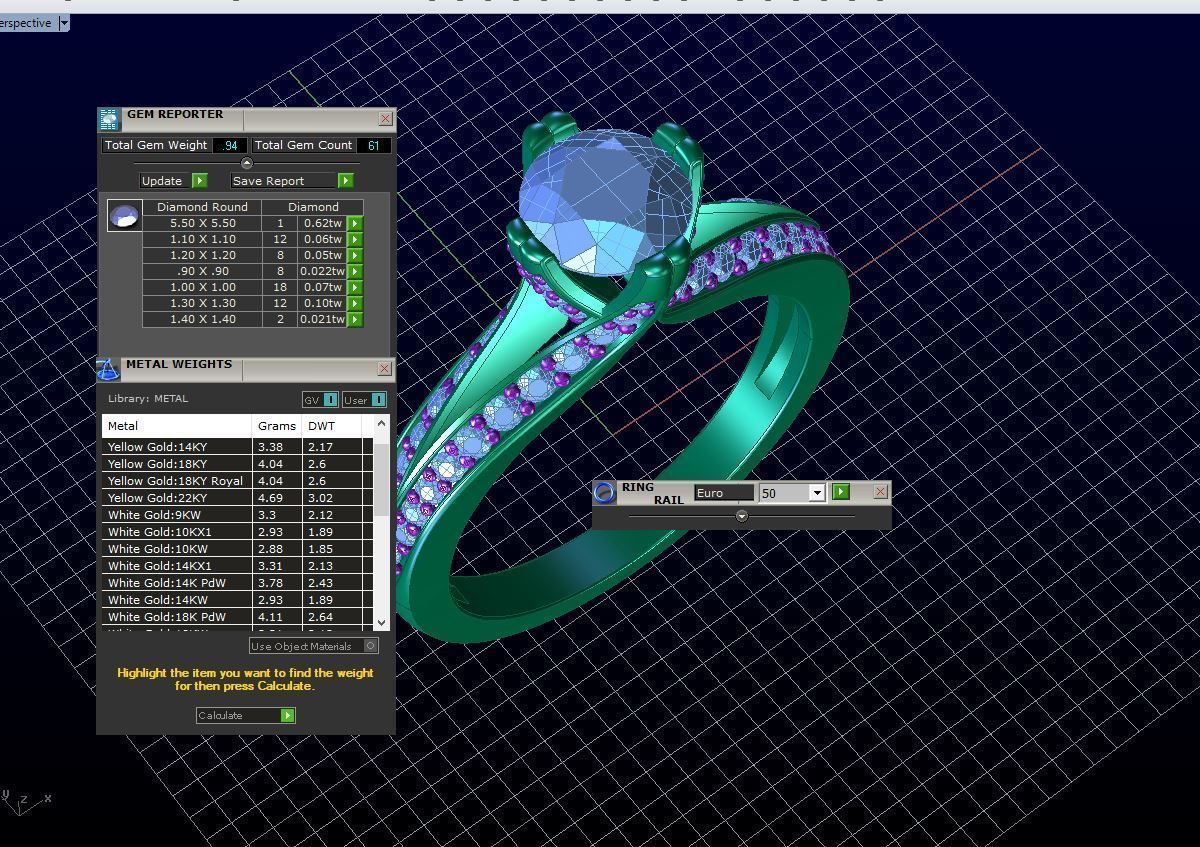Close the Ring Rail panel
This screenshot has height=847, width=1200.
(x=880, y=491)
